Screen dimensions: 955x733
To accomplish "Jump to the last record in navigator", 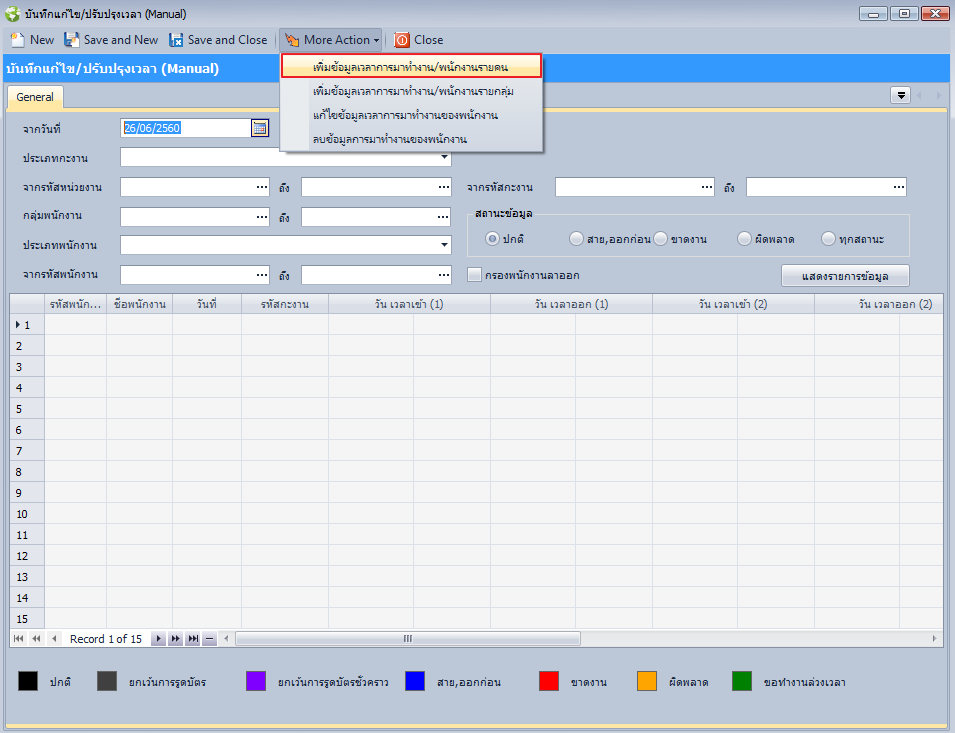I will click(x=192, y=638).
